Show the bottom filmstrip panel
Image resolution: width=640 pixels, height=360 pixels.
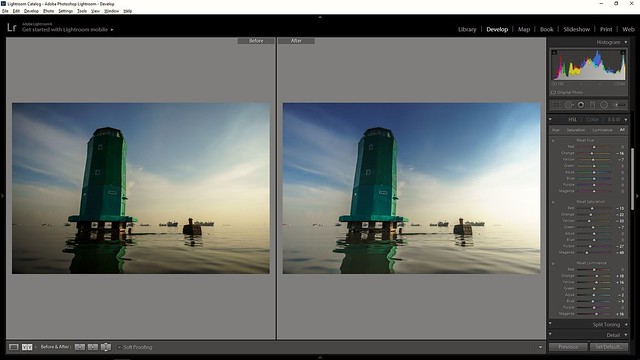(320, 357)
